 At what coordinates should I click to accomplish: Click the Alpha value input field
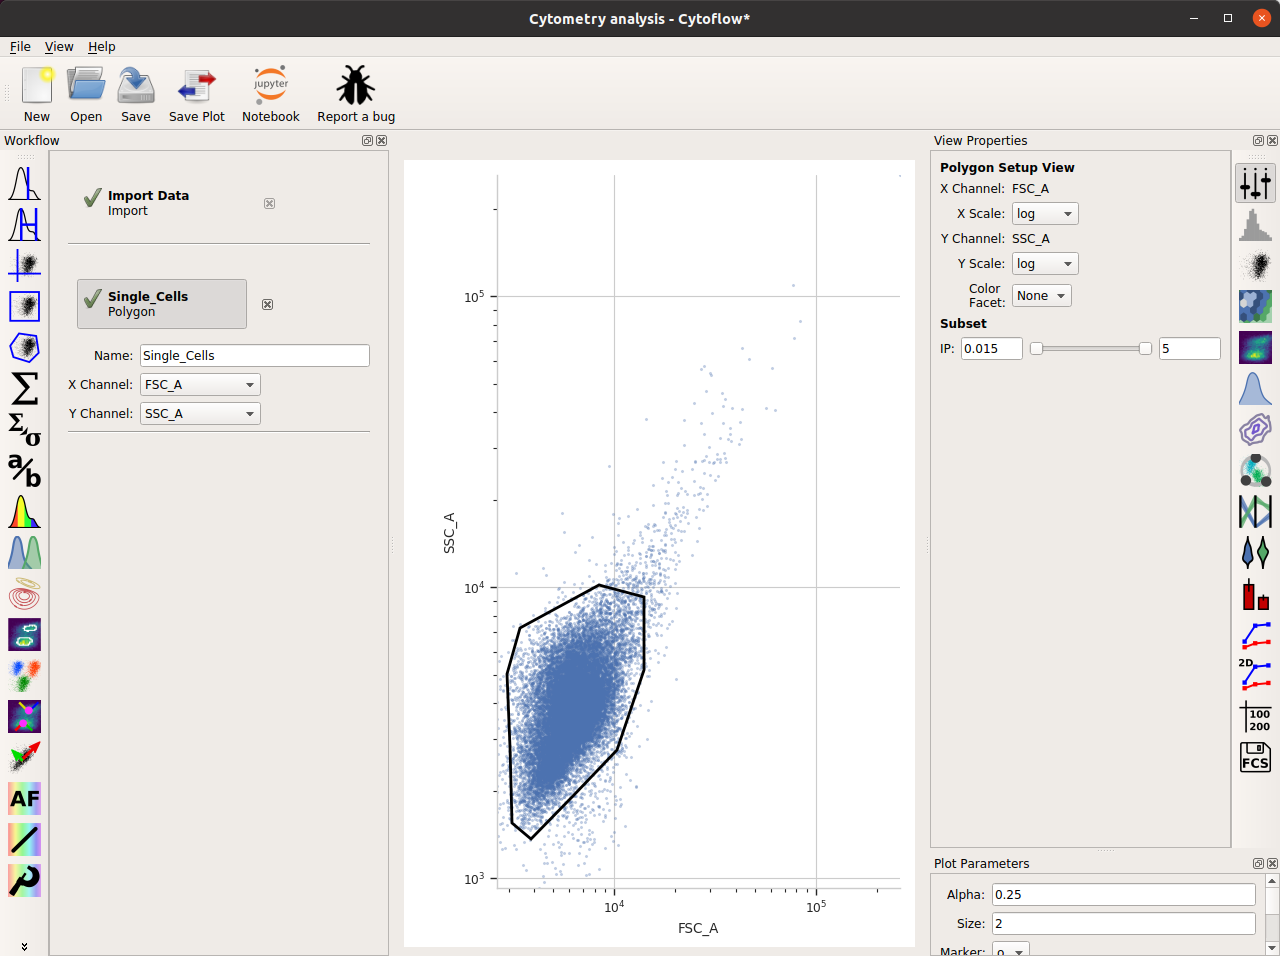tap(1124, 895)
